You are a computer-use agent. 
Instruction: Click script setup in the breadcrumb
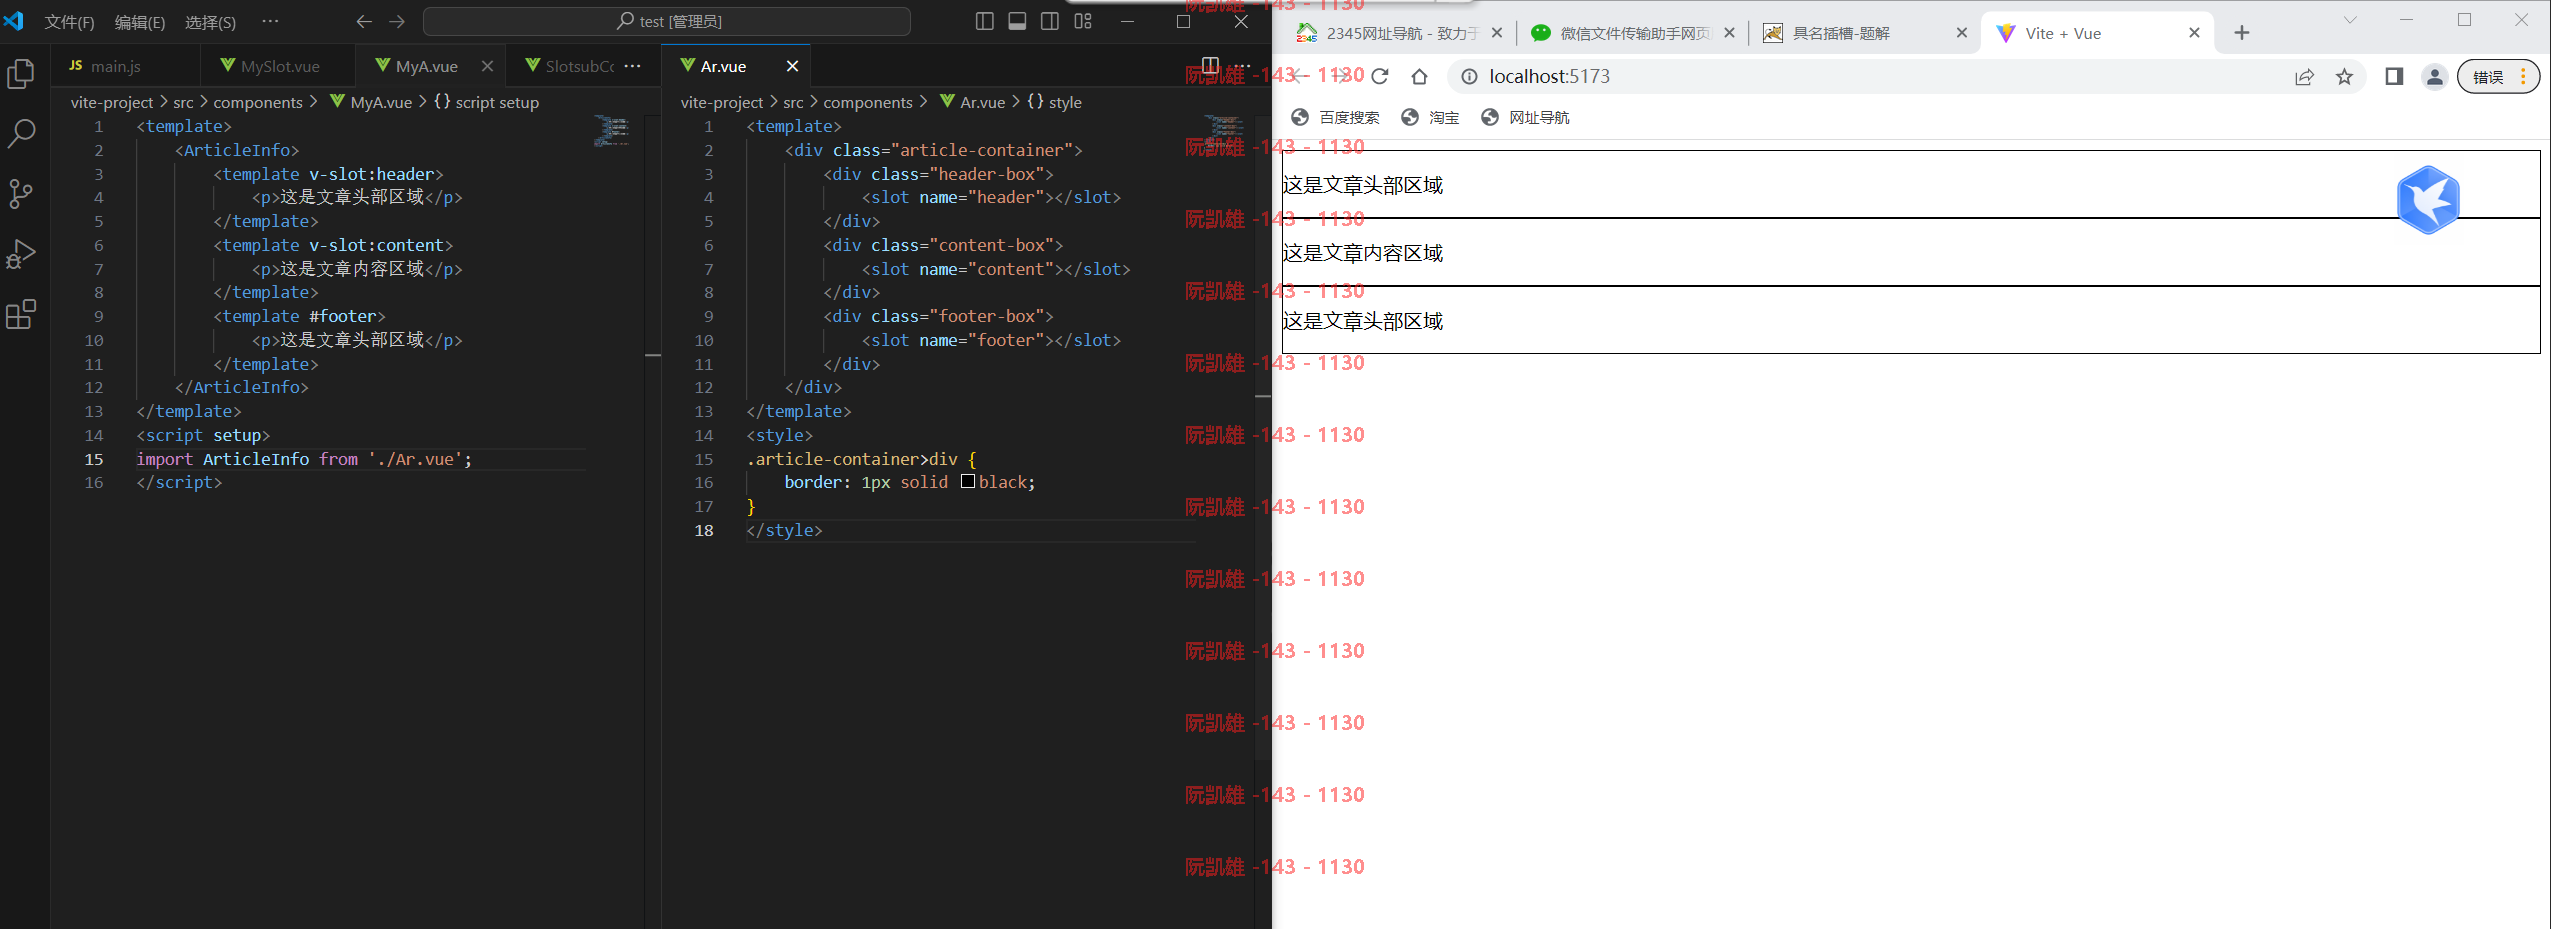point(497,102)
